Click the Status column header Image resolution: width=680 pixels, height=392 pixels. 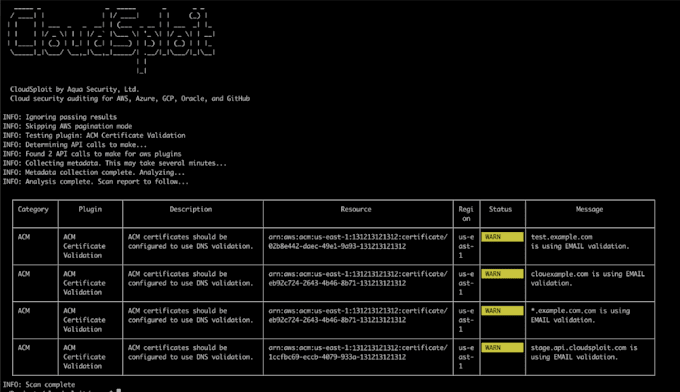coord(500,209)
